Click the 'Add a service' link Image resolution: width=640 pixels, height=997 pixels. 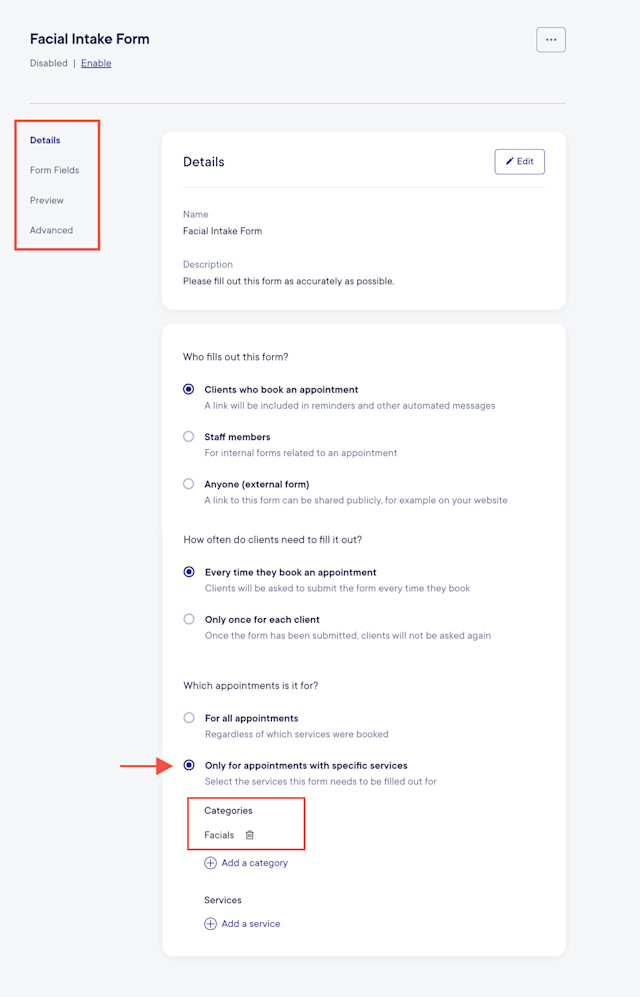coord(248,924)
